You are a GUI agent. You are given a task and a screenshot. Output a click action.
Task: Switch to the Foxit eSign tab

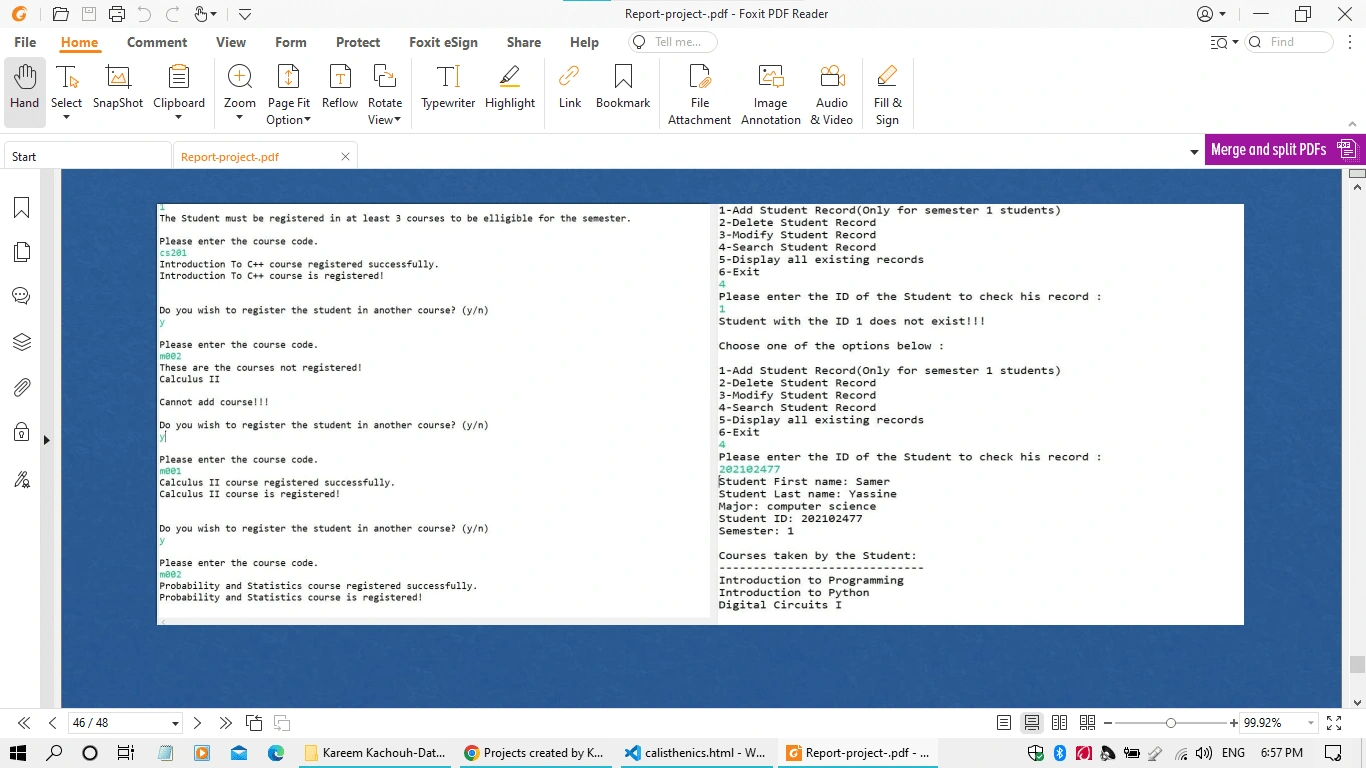click(443, 42)
